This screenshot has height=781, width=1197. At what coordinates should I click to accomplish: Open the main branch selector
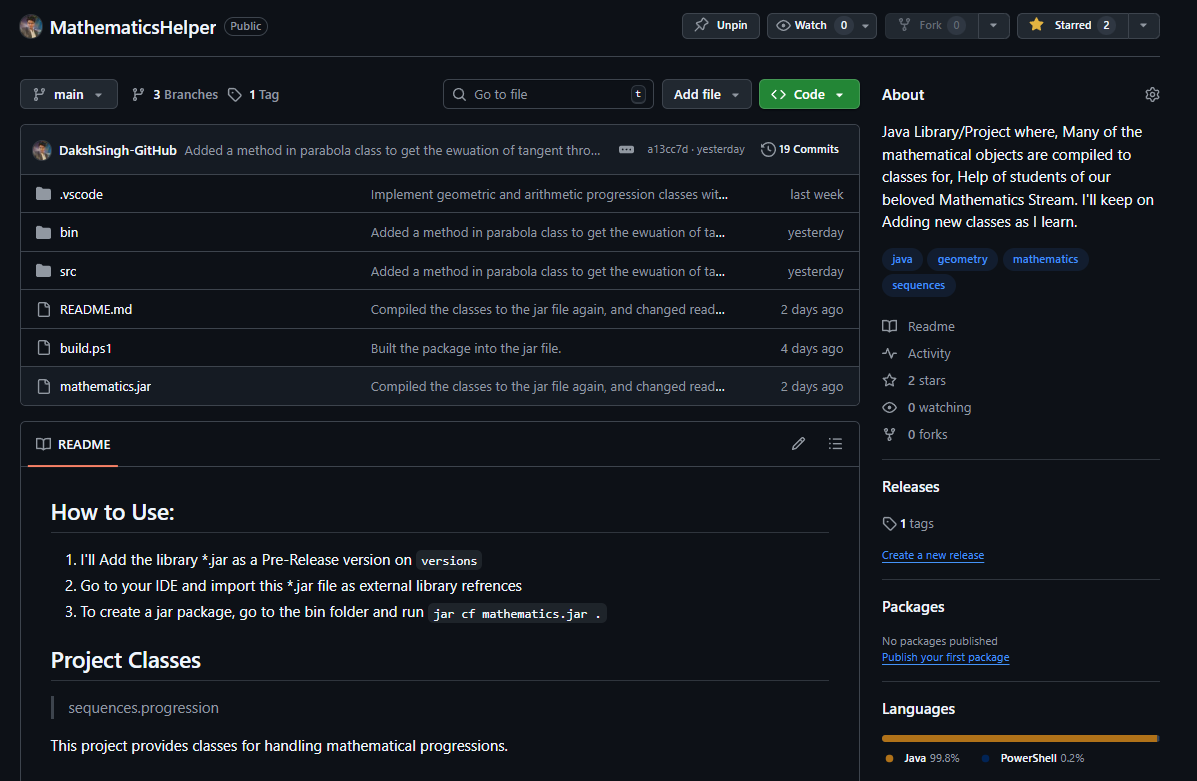[x=69, y=95]
